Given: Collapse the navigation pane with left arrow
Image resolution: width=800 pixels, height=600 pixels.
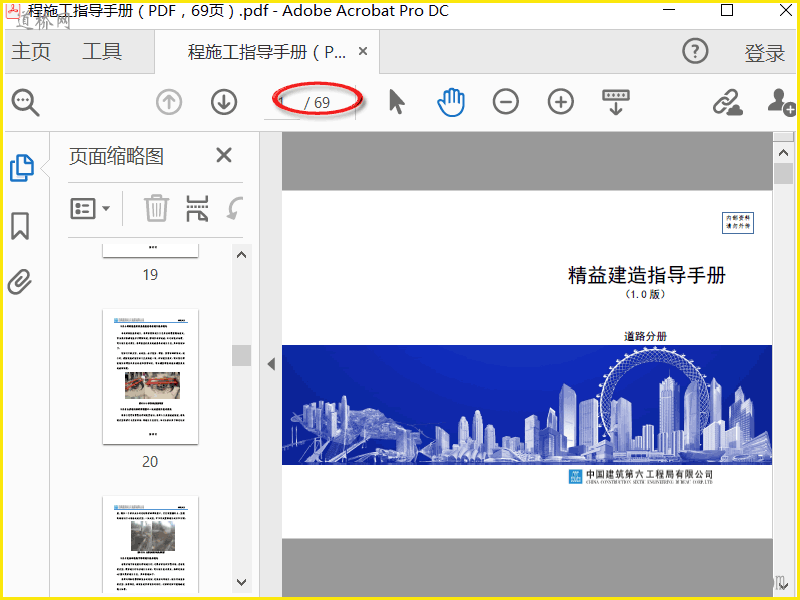Looking at the screenshot, I should pyautogui.click(x=271, y=364).
